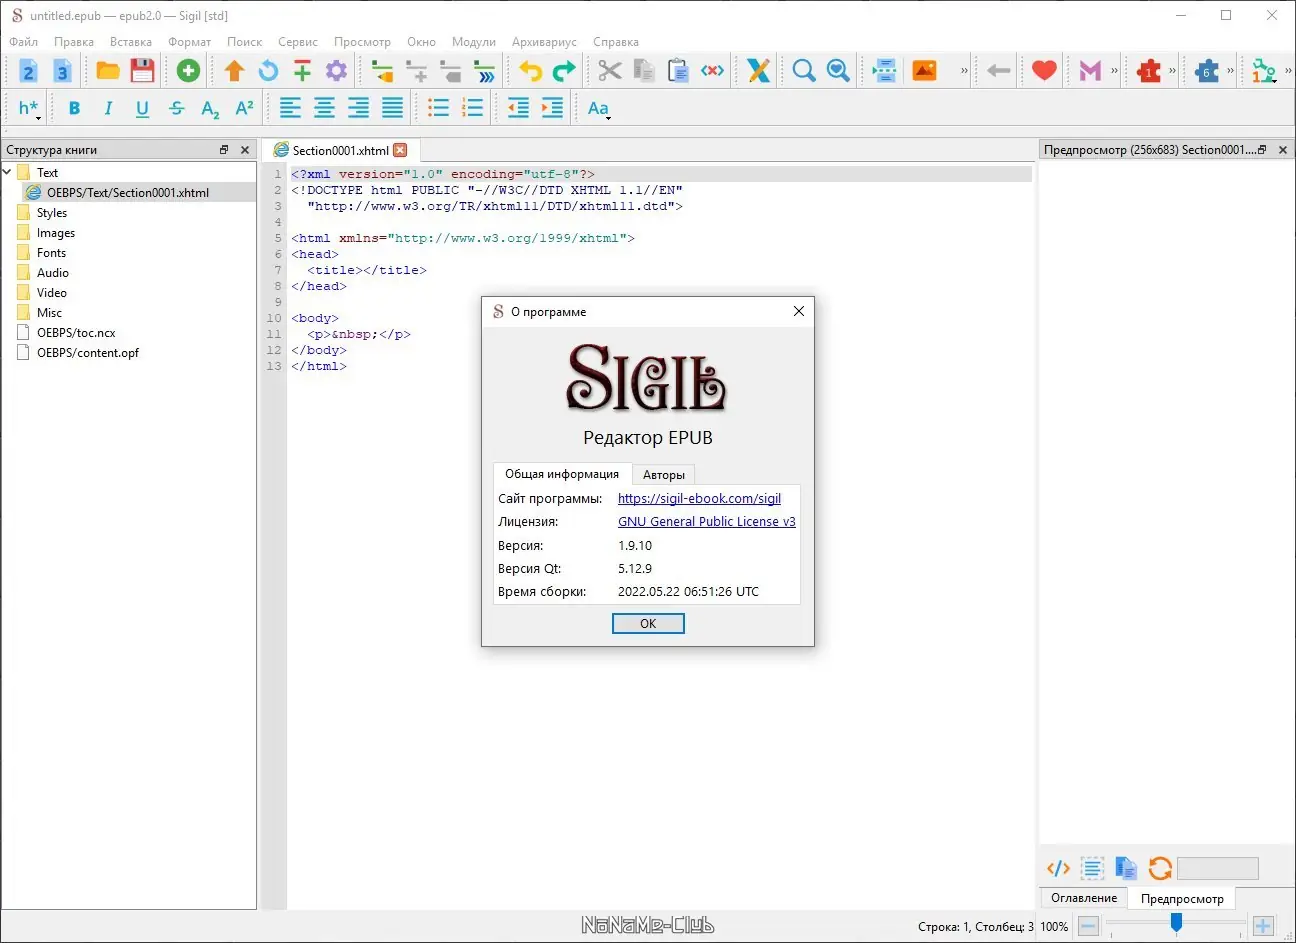Open the sigil-ebook.com website link
Screen dimensions: 1296x943
pyautogui.click(x=699, y=499)
